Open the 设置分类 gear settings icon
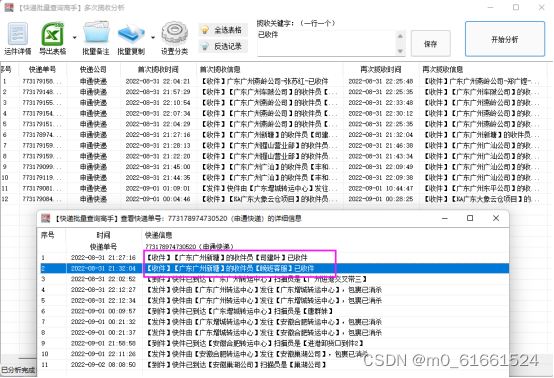 pos(175,39)
